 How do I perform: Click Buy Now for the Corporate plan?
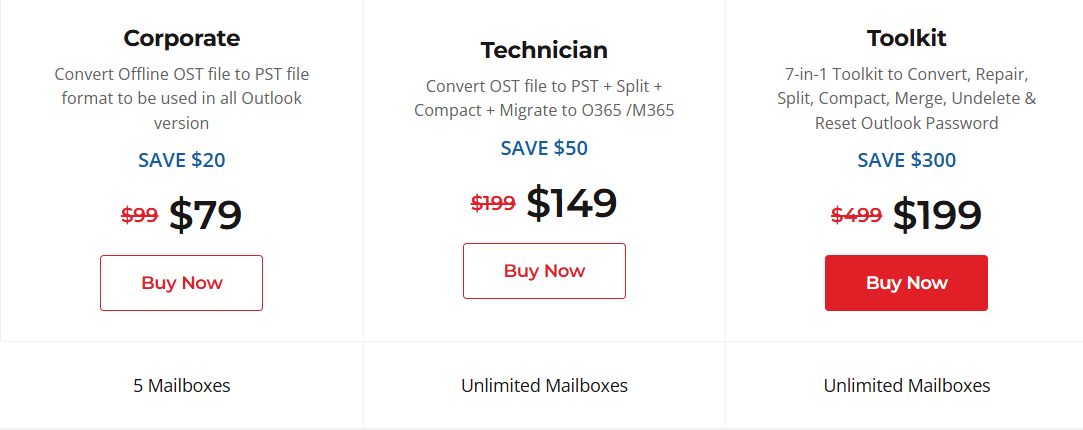pos(181,283)
